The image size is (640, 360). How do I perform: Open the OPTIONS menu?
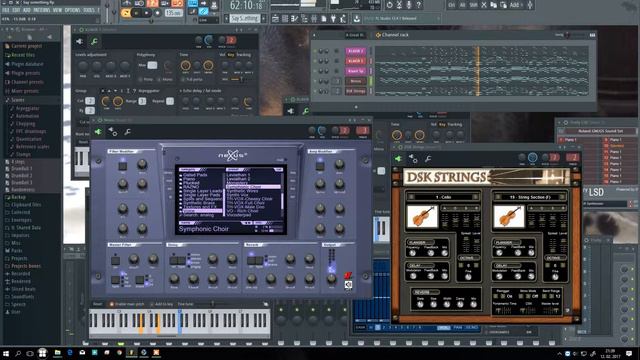(73, 10)
